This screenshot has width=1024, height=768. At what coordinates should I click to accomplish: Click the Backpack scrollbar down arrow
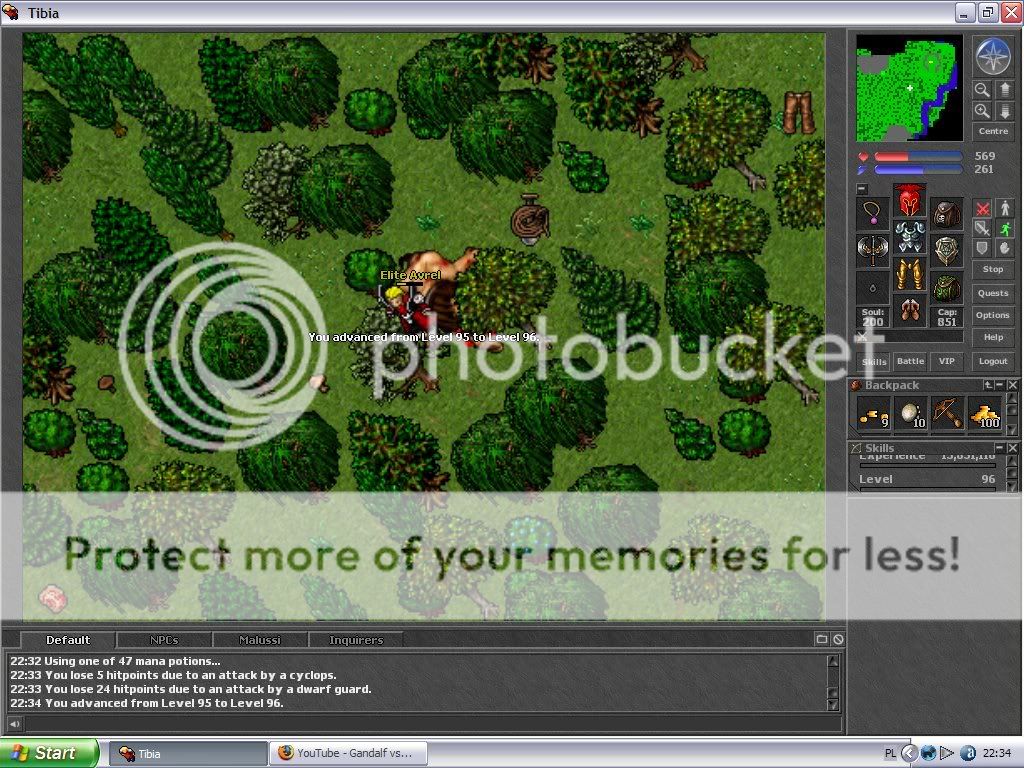pyautogui.click(x=1012, y=429)
